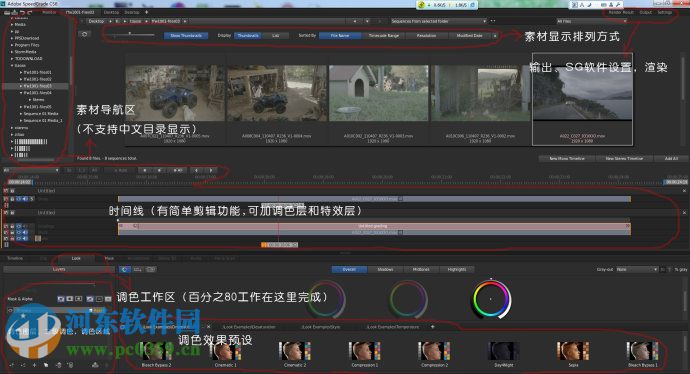Click the refresh folder icon
This screenshot has width=690, height=374.
click(x=84, y=34)
